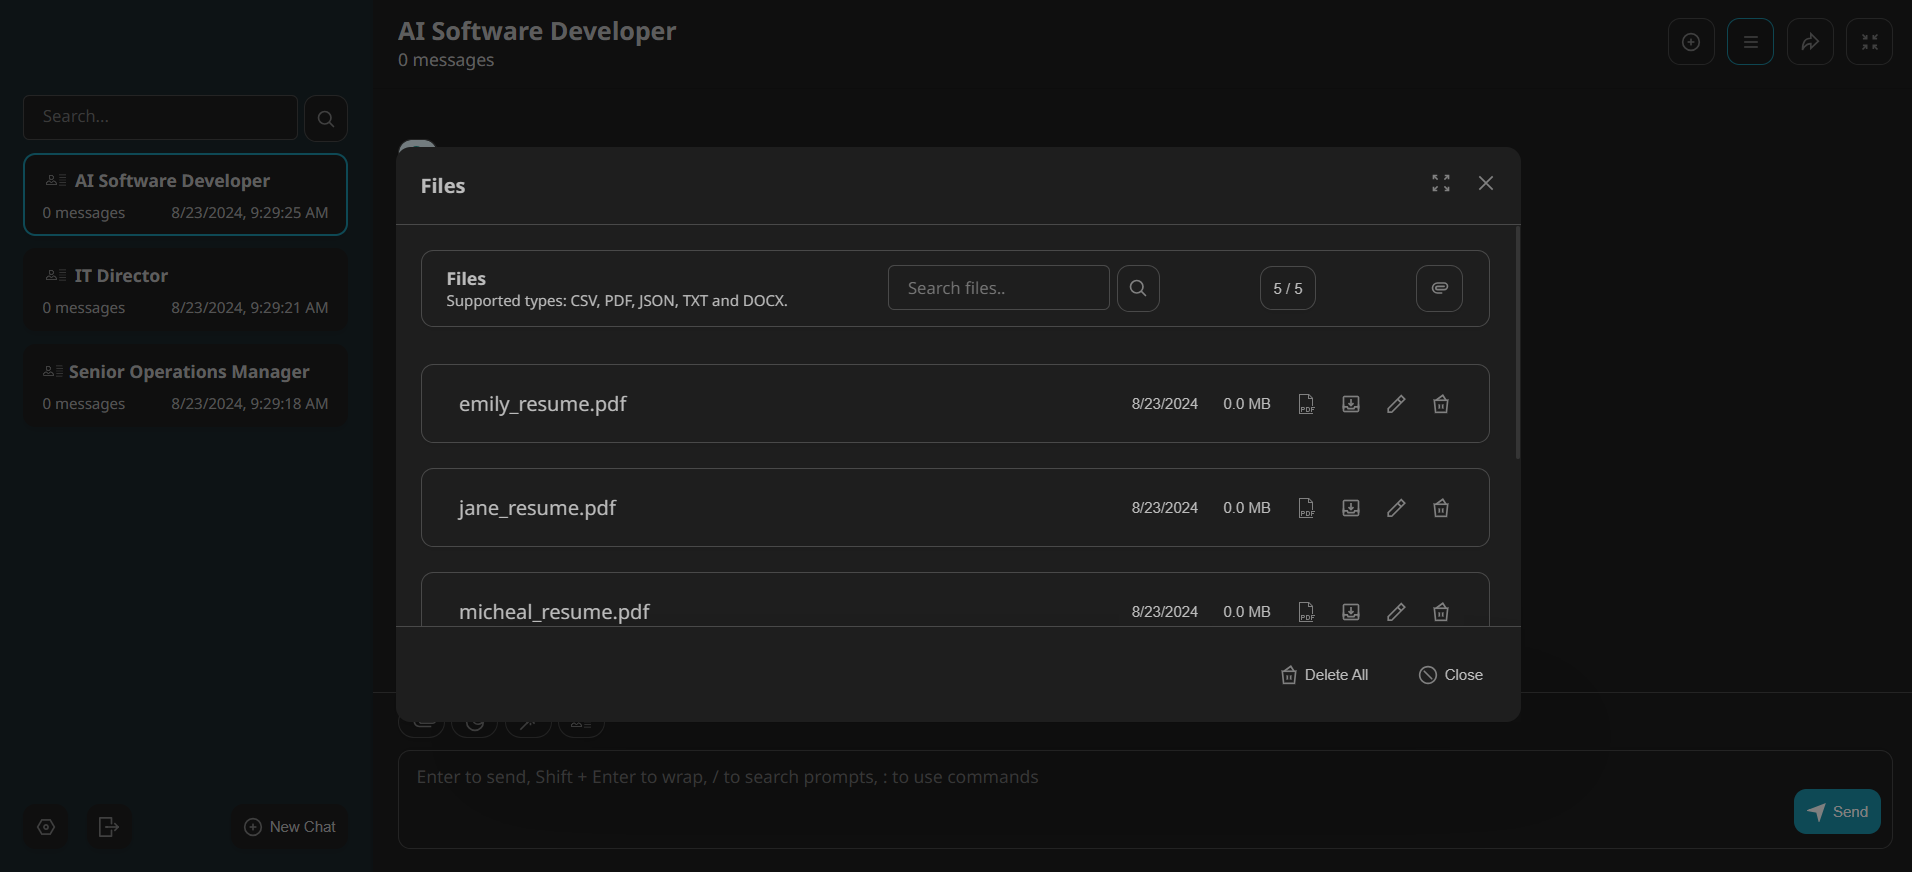
Task: Open the jane_resume.pdf file entry
Action: click(x=537, y=508)
